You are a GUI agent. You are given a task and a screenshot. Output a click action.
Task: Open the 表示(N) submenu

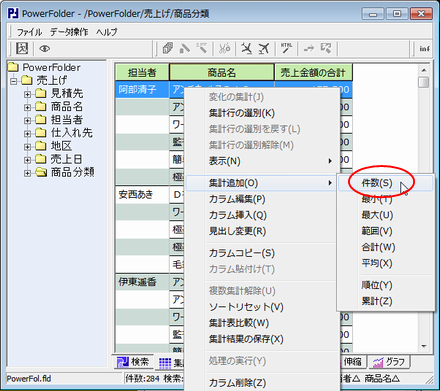[x=262, y=161]
